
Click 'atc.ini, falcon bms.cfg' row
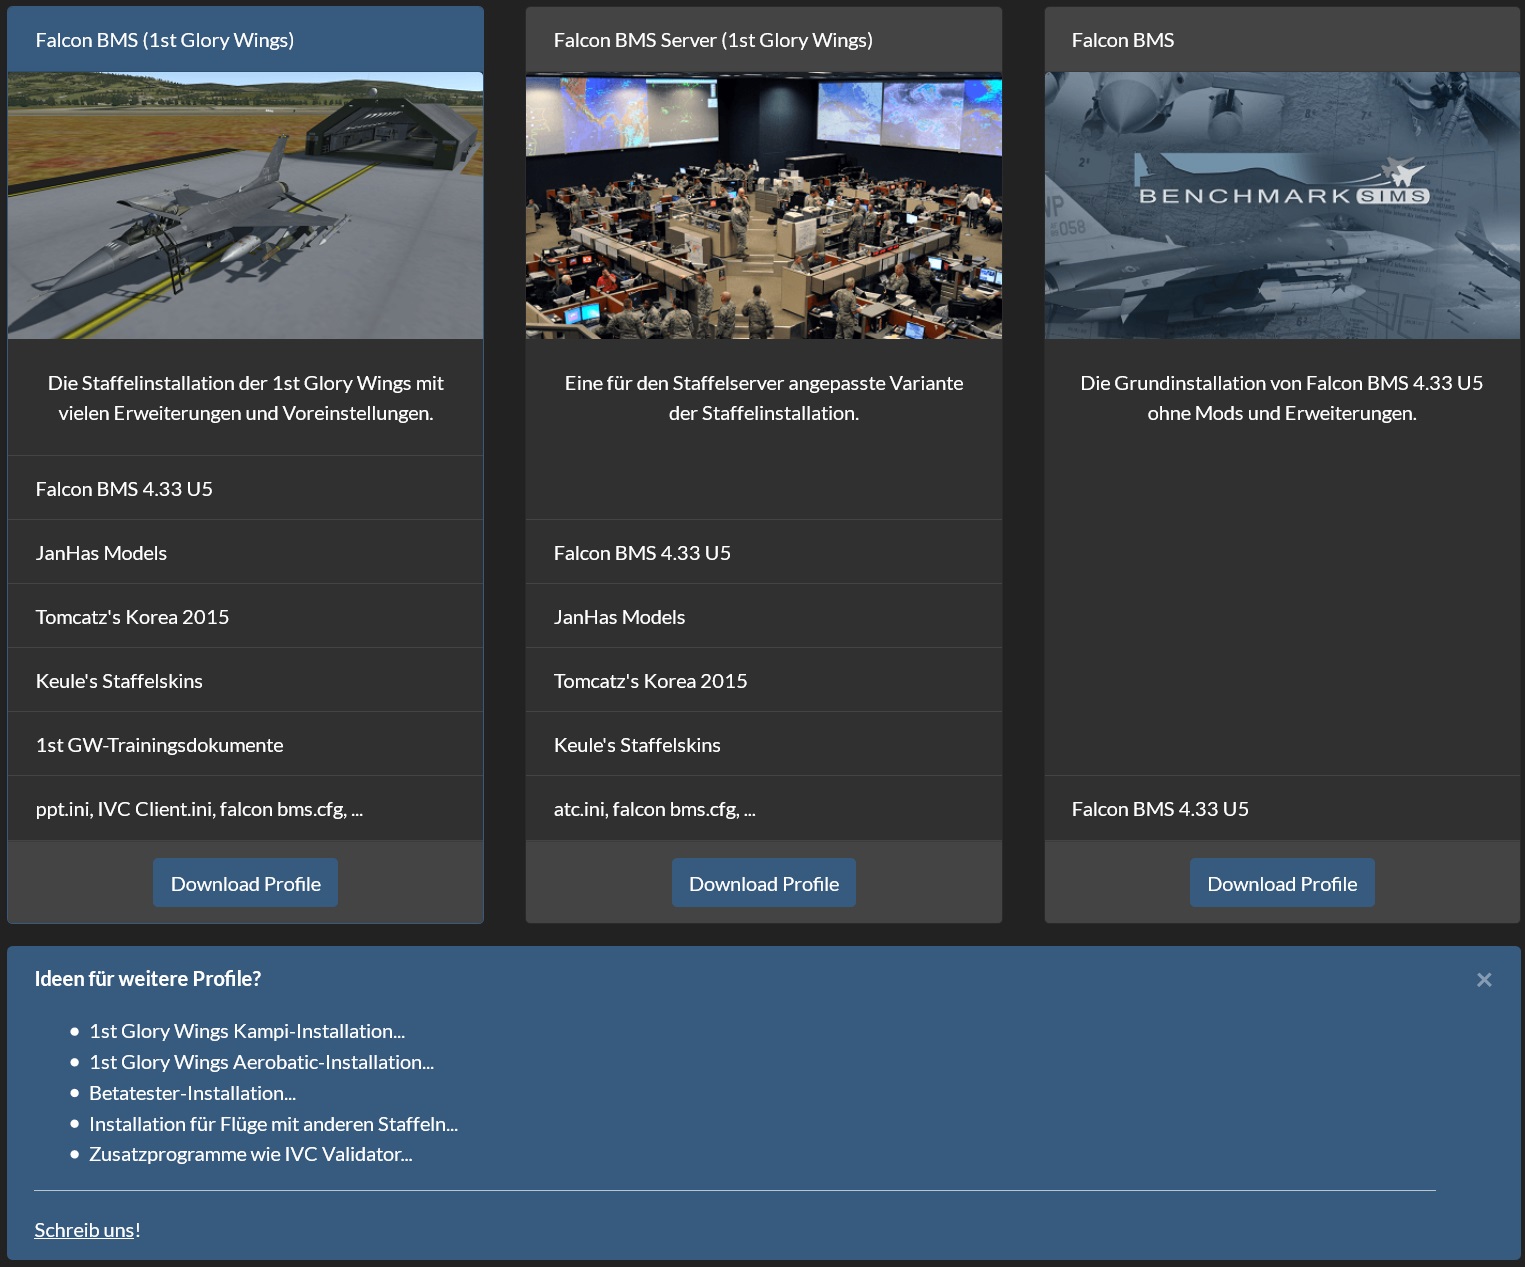point(764,808)
